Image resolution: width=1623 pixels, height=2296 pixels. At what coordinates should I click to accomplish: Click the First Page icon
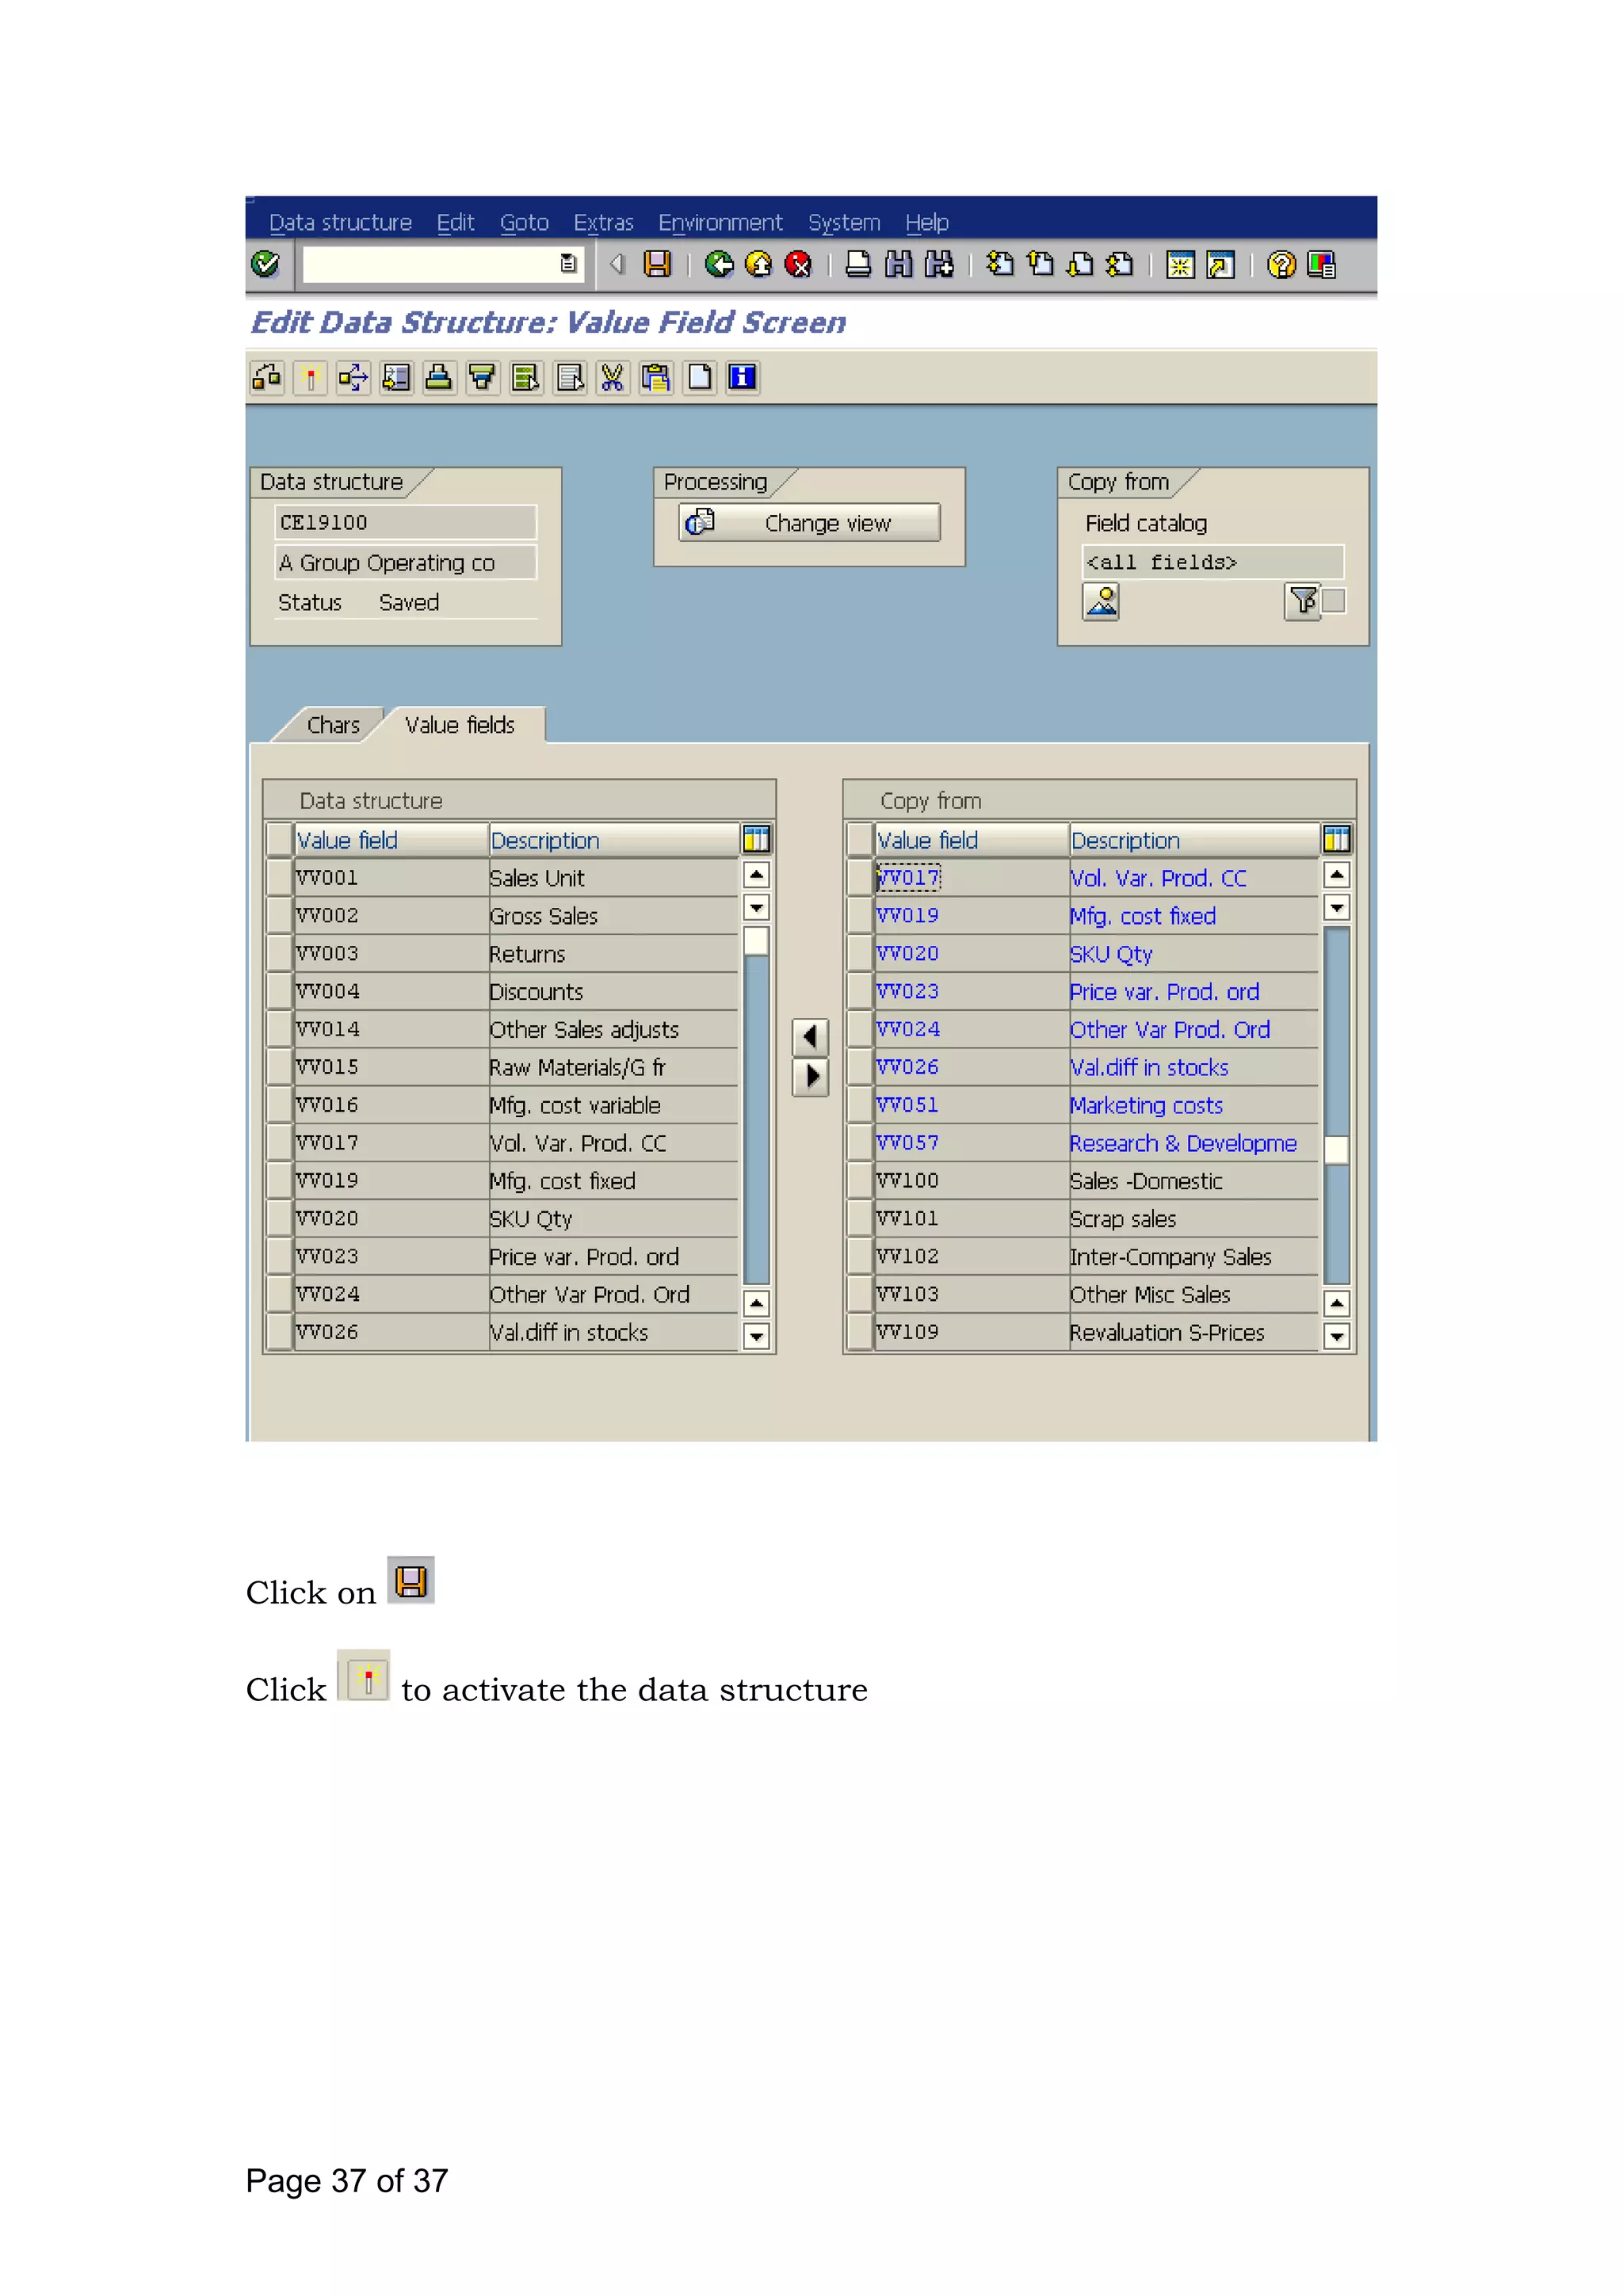click(x=999, y=264)
